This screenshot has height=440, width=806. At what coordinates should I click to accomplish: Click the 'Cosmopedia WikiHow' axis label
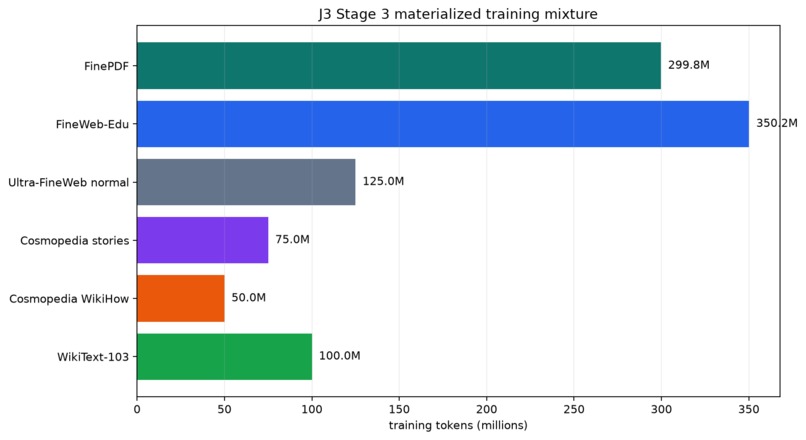click(69, 299)
